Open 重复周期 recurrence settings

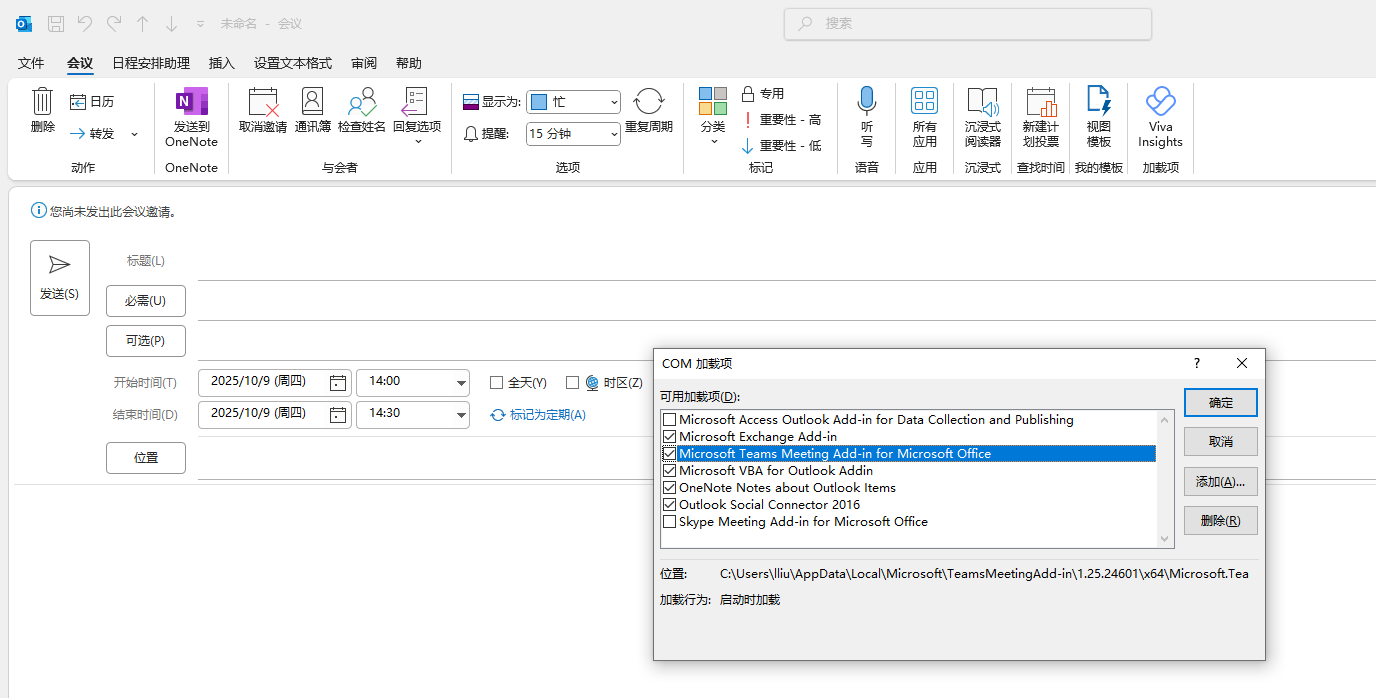(649, 102)
